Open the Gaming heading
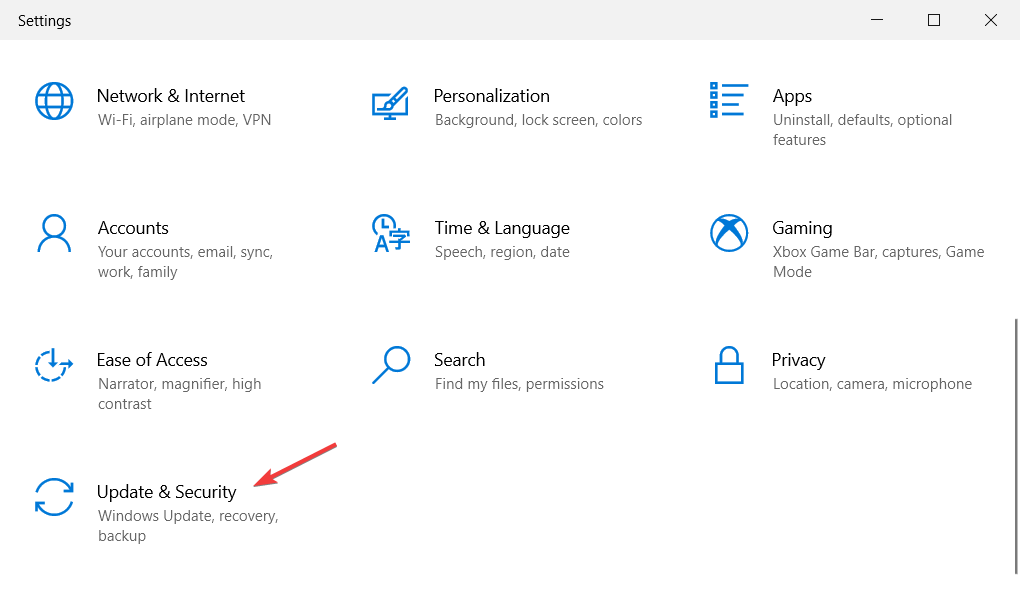1020x594 pixels. pos(801,228)
